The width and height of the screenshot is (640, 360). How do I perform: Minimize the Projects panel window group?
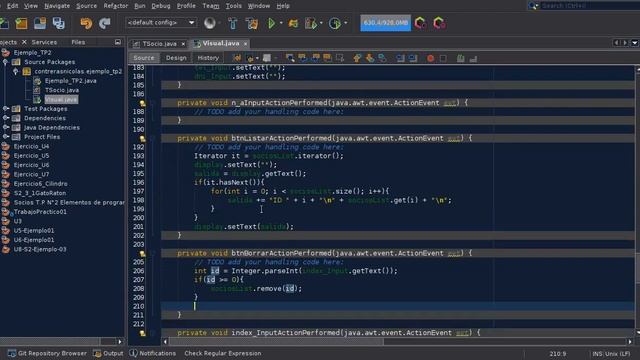pyautogui.click(x=118, y=42)
